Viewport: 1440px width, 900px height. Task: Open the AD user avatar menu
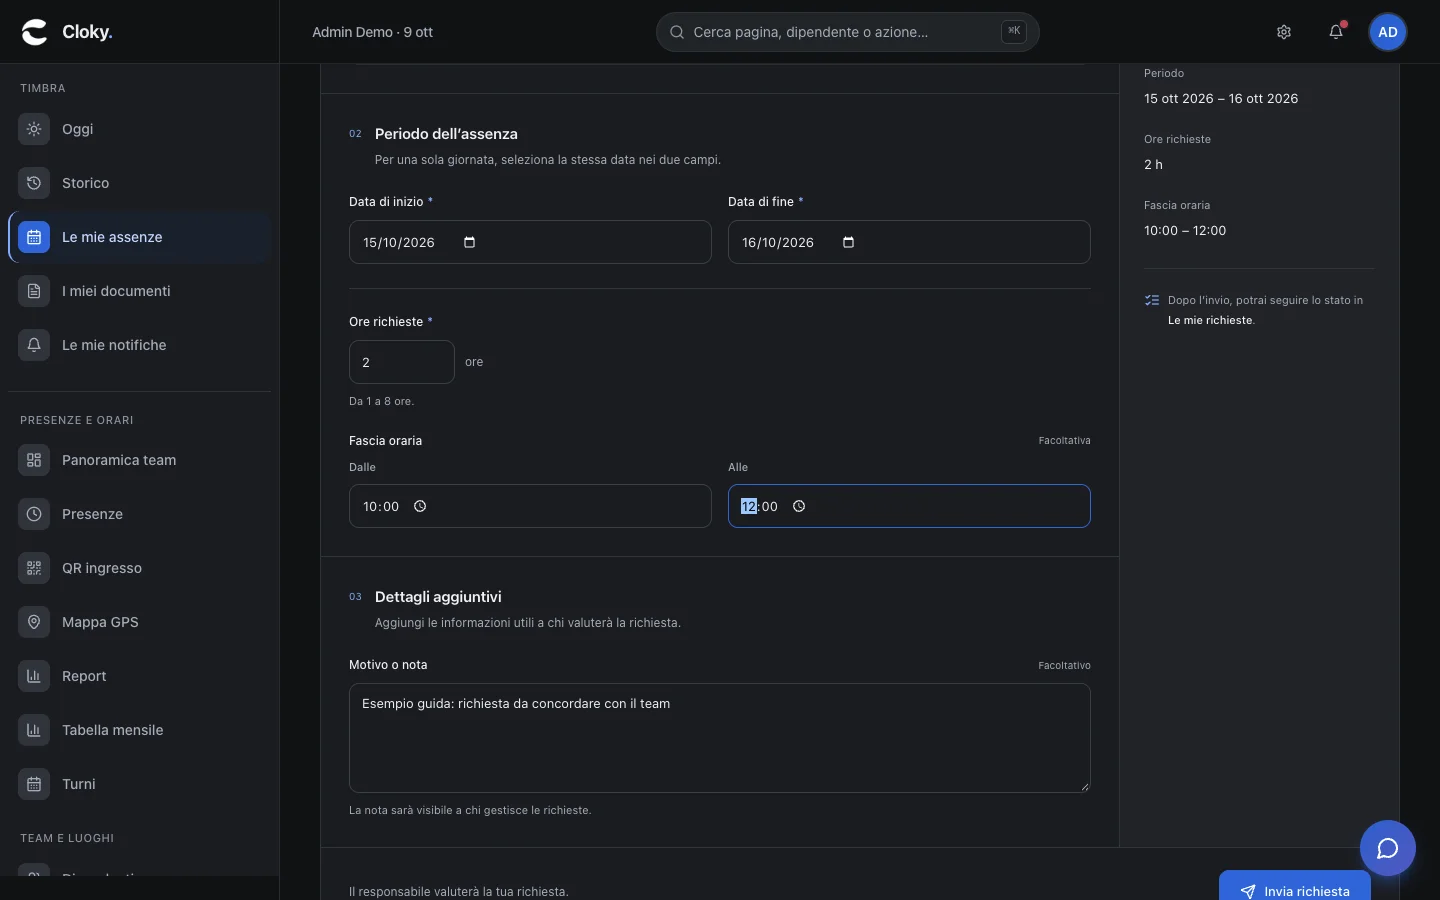point(1388,32)
